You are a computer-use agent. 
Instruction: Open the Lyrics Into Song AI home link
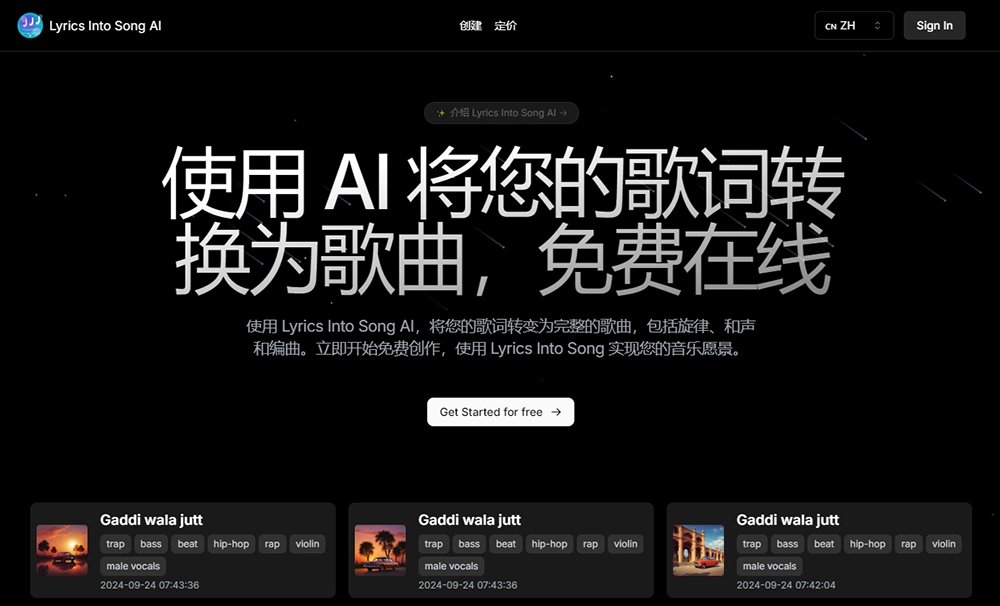tap(89, 26)
